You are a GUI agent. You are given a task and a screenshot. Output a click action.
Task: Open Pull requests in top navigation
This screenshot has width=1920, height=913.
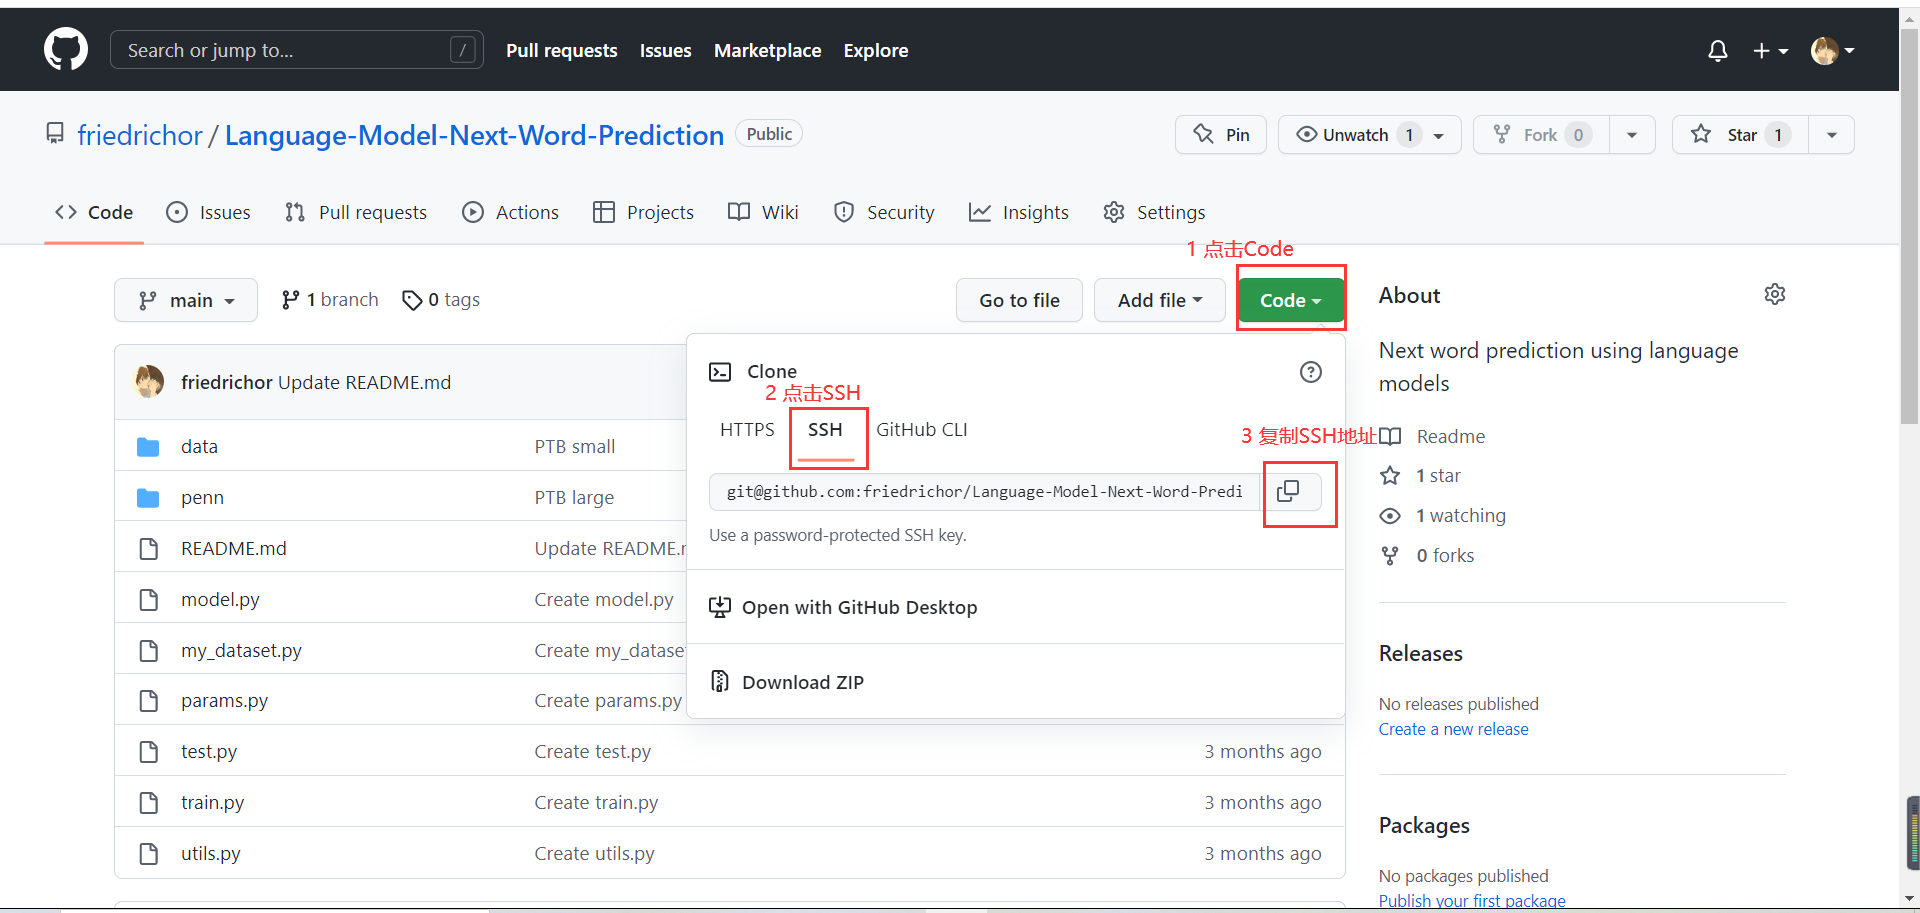562,50
